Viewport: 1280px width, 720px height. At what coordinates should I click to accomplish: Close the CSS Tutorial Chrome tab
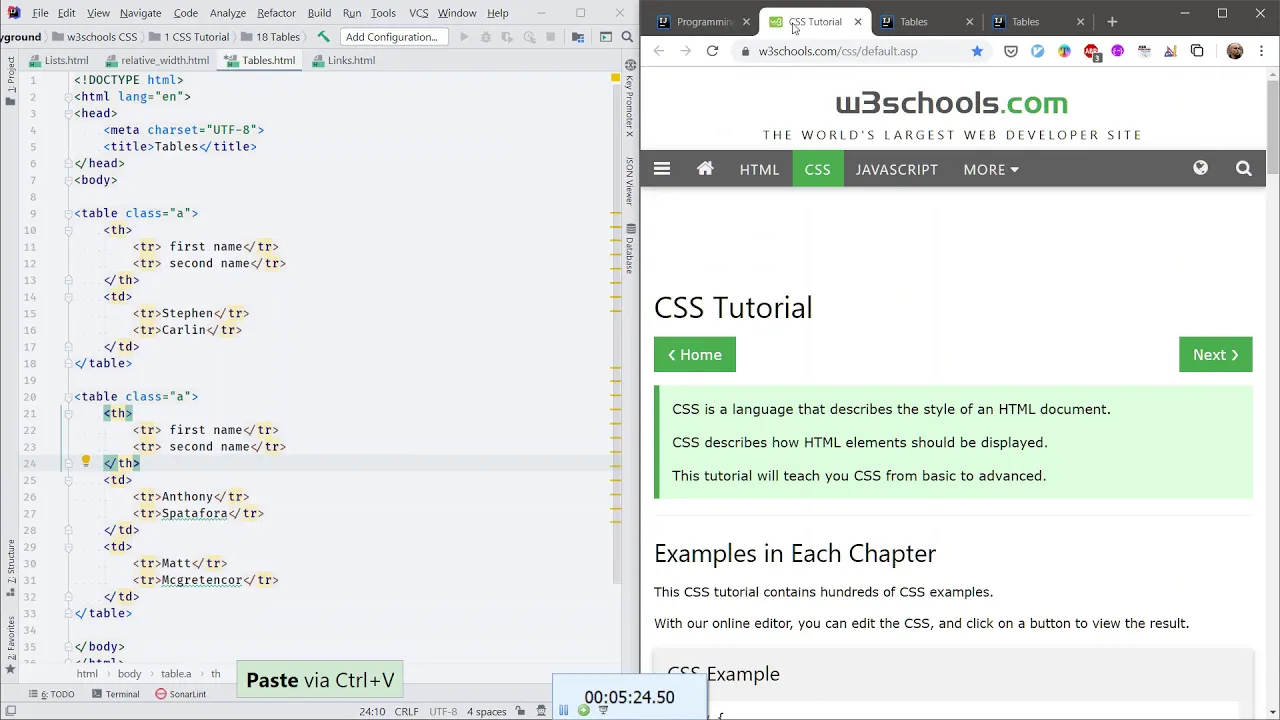pyautogui.click(x=857, y=22)
